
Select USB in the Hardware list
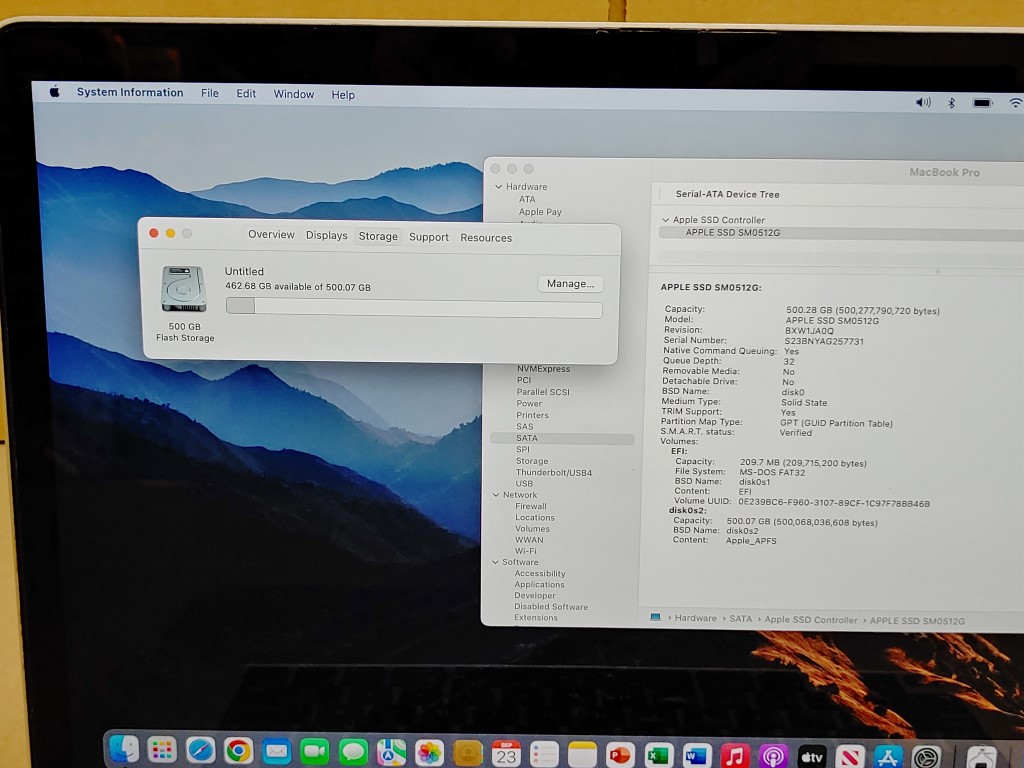(x=524, y=483)
